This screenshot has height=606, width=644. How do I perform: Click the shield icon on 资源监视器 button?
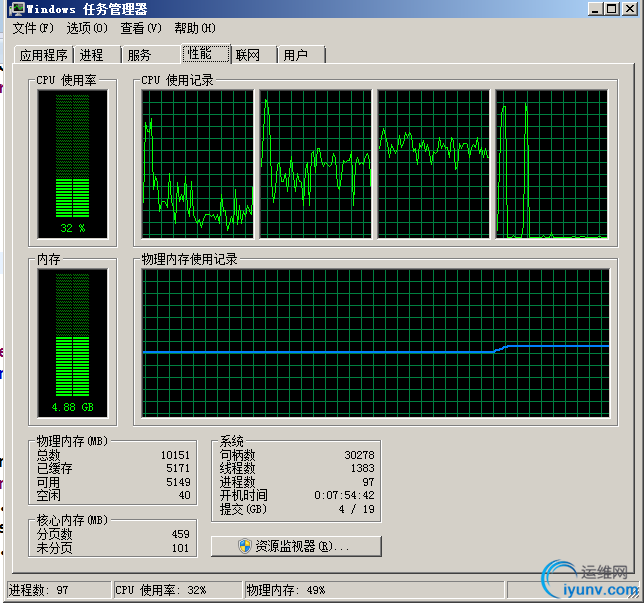[245, 546]
